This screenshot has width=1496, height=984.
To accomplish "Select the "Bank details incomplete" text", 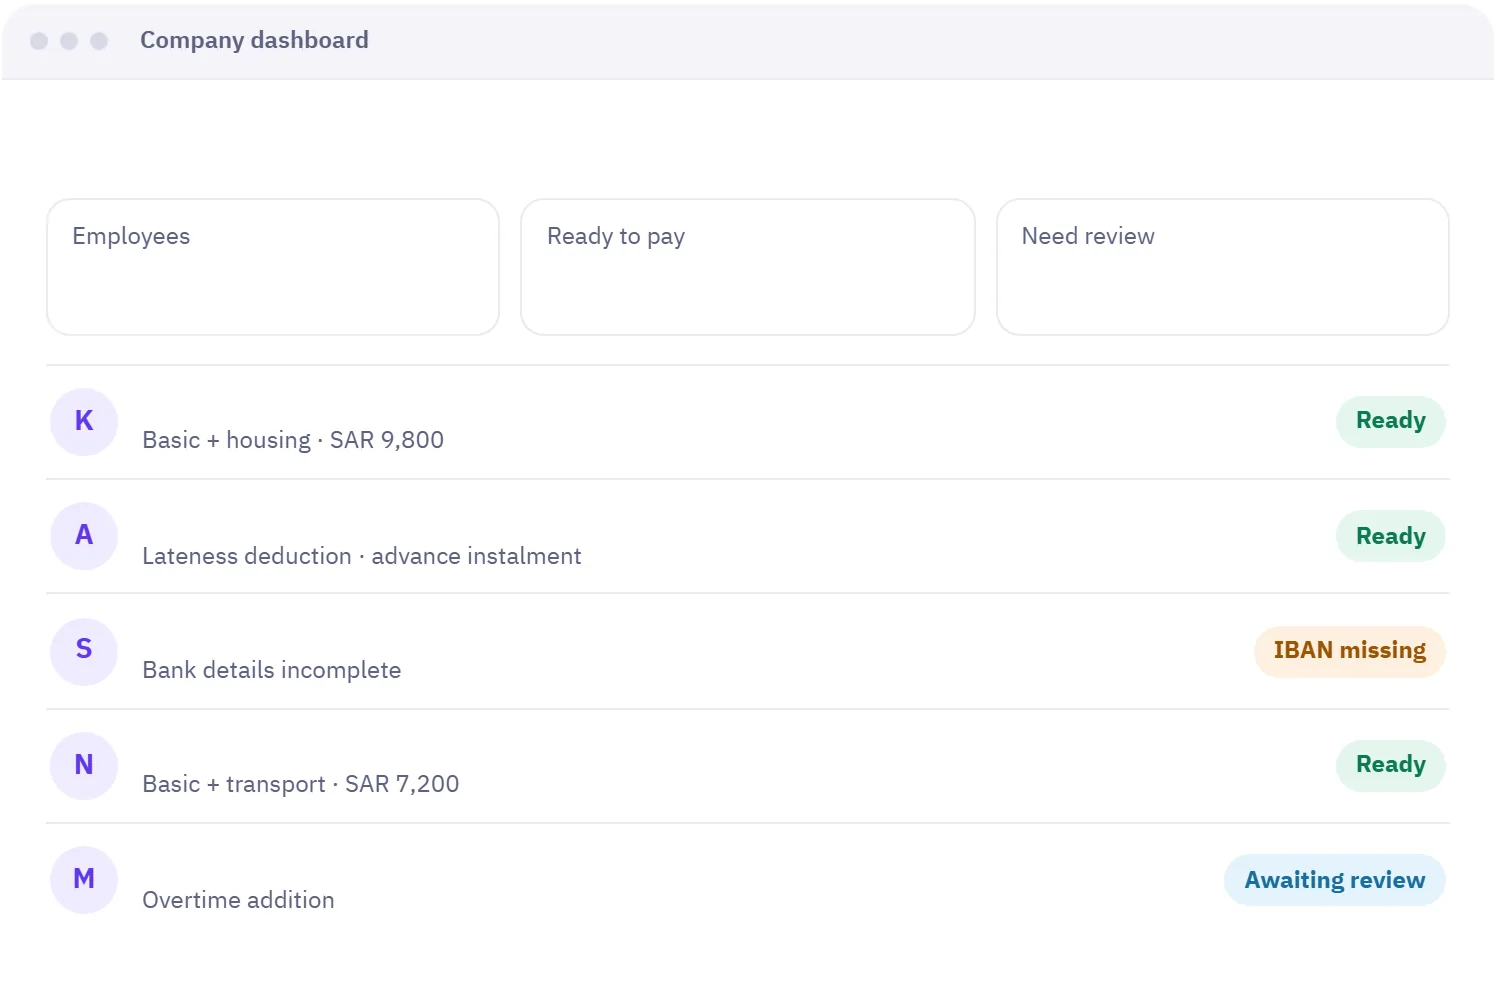I will [x=272, y=670].
